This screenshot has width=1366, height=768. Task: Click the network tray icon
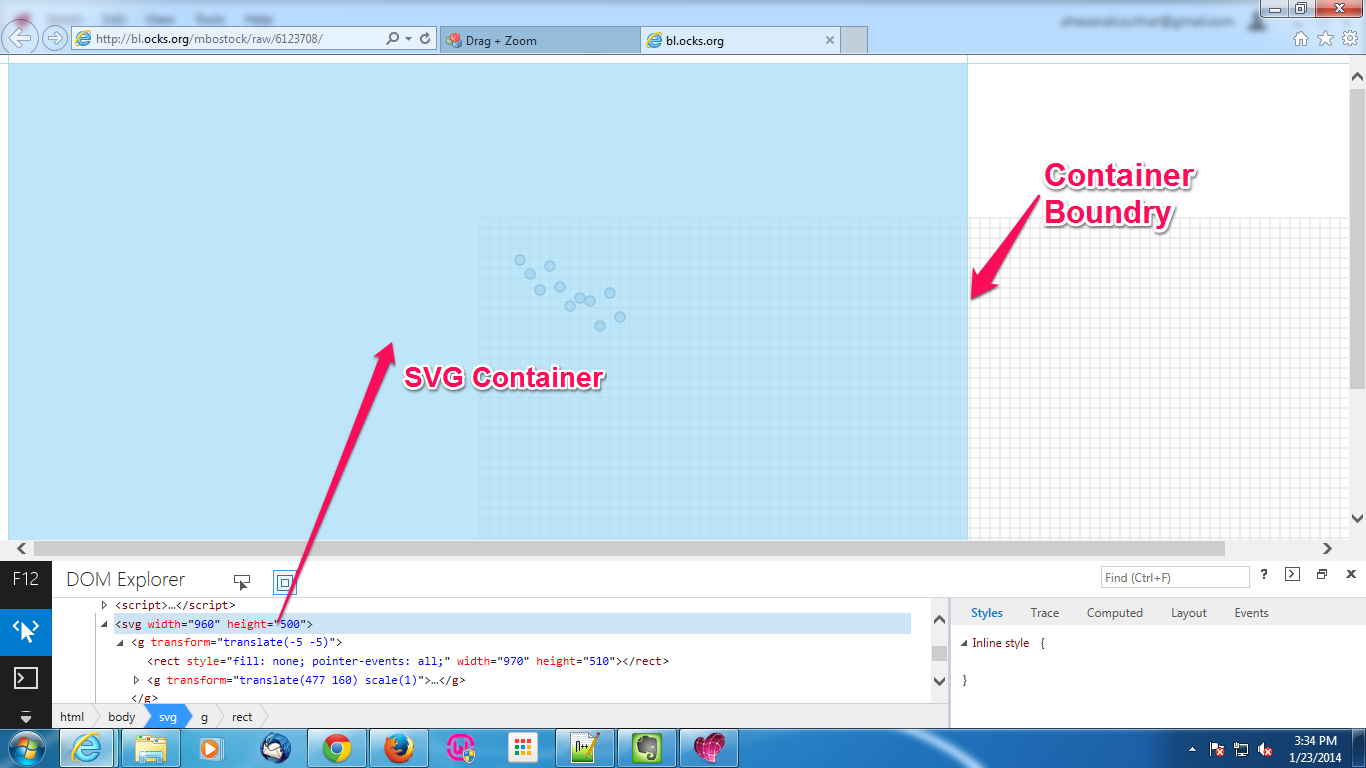pyautogui.click(x=1241, y=749)
